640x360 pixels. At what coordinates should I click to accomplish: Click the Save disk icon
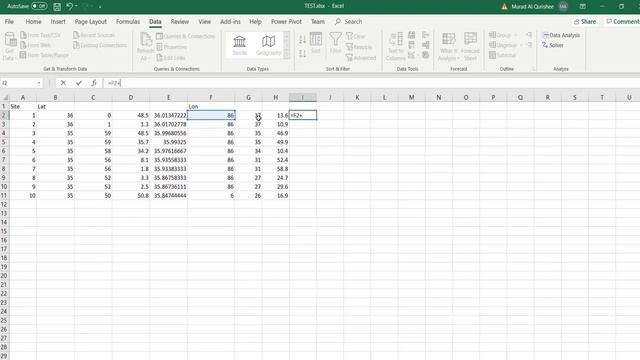coord(57,7)
